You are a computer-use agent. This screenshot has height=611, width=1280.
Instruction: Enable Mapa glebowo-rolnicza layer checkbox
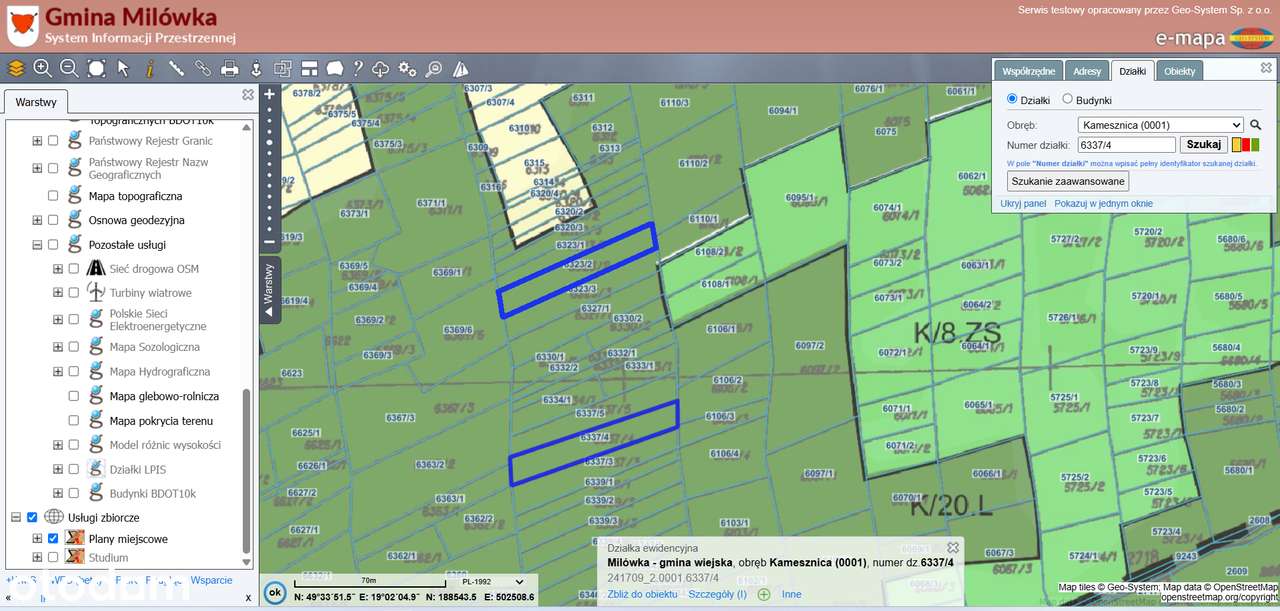pos(73,396)
